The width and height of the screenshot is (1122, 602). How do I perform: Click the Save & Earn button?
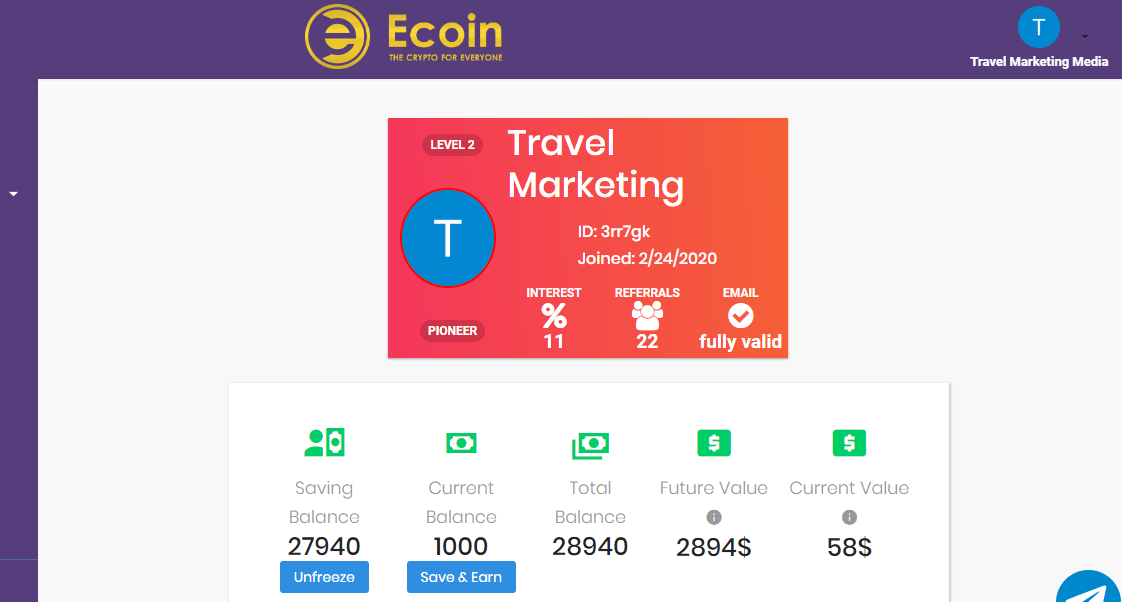[x=461, y=577]
